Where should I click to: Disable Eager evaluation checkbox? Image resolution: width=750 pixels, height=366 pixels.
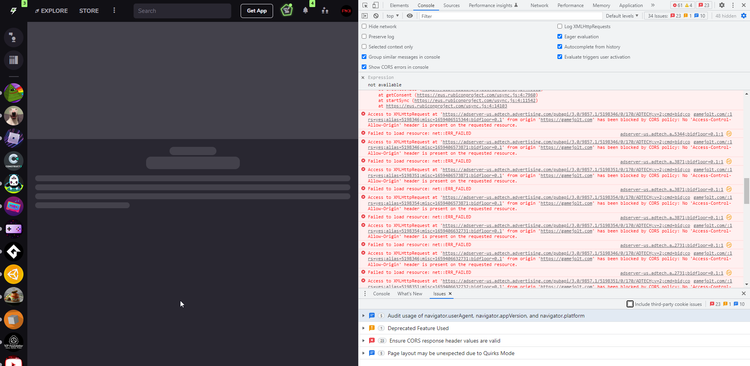coord(560,36)
